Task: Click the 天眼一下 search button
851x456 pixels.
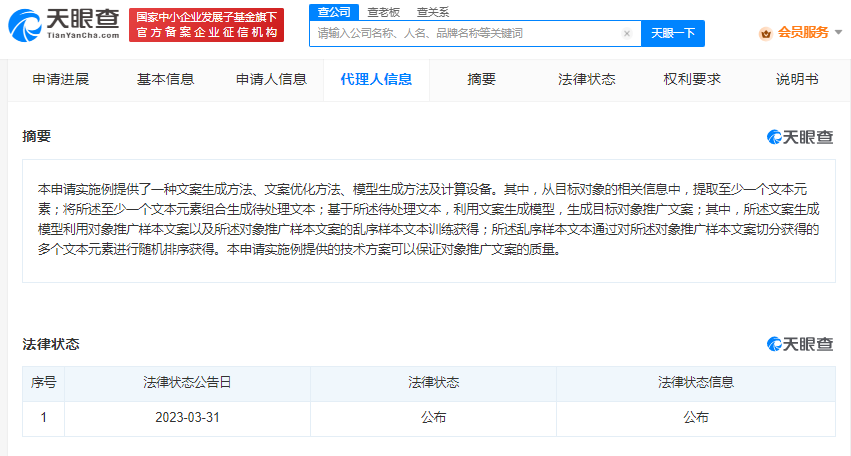Action: pyautogui.click(x=672, y=33)
